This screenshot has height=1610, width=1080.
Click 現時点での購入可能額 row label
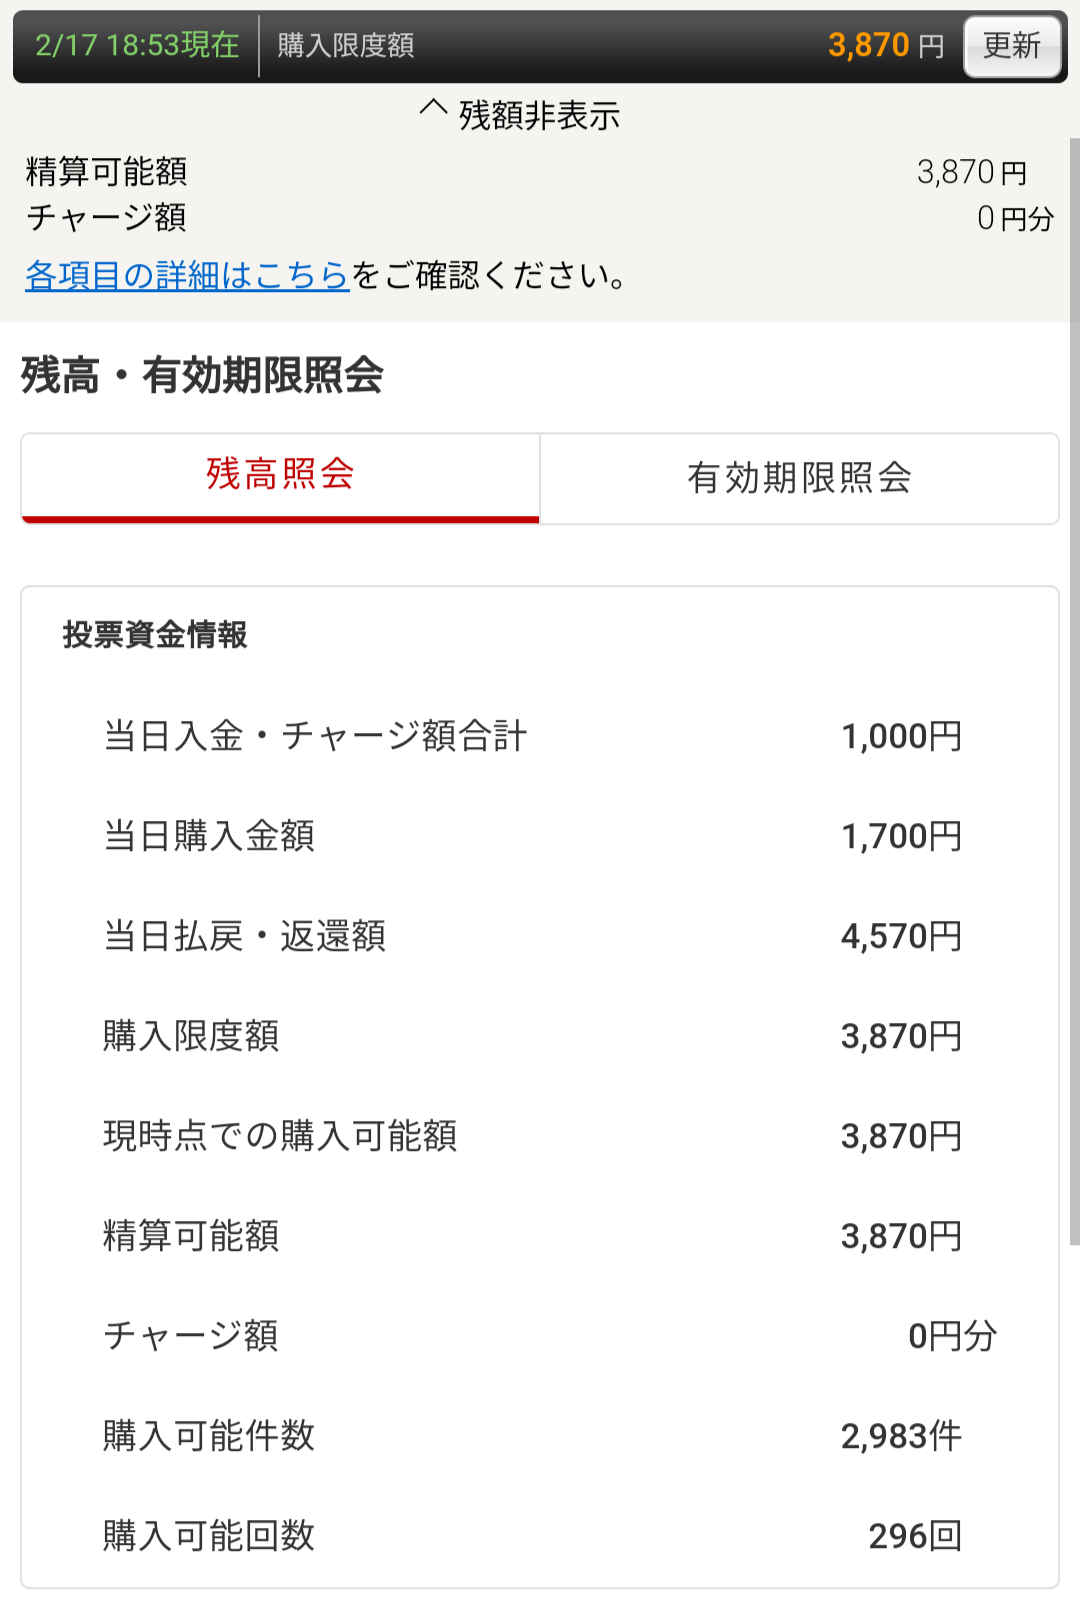tap(280, 1136)
